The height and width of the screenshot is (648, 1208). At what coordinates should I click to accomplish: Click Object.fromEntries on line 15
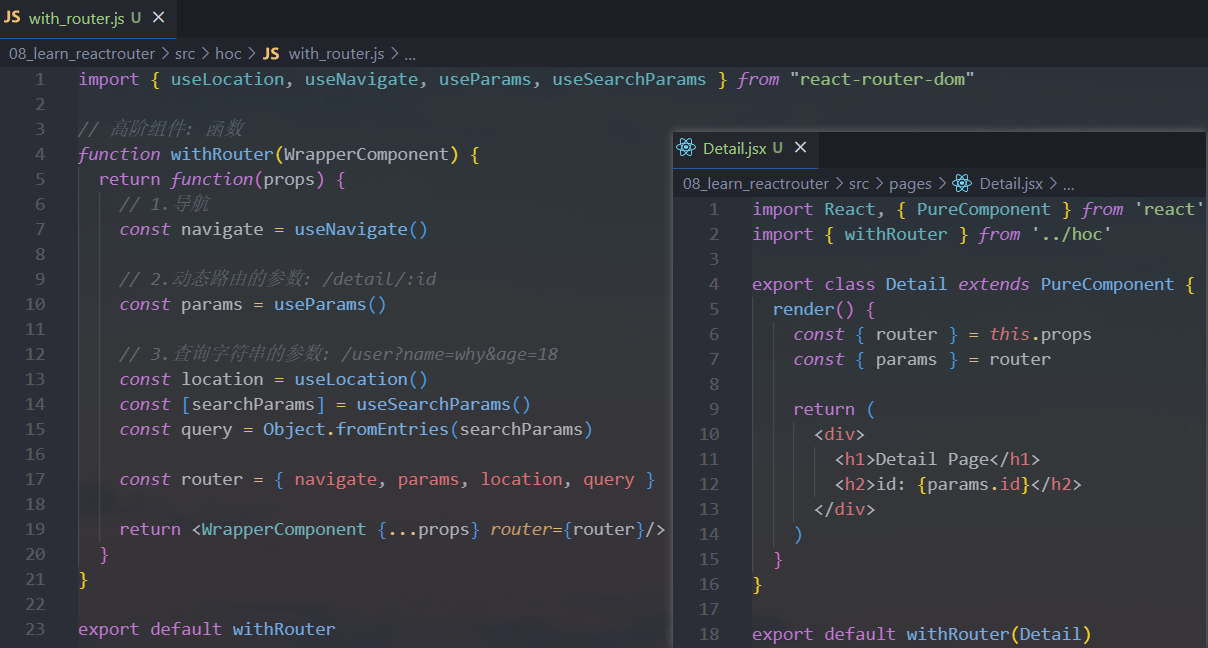pyautogui.click(x=356, y=429)
